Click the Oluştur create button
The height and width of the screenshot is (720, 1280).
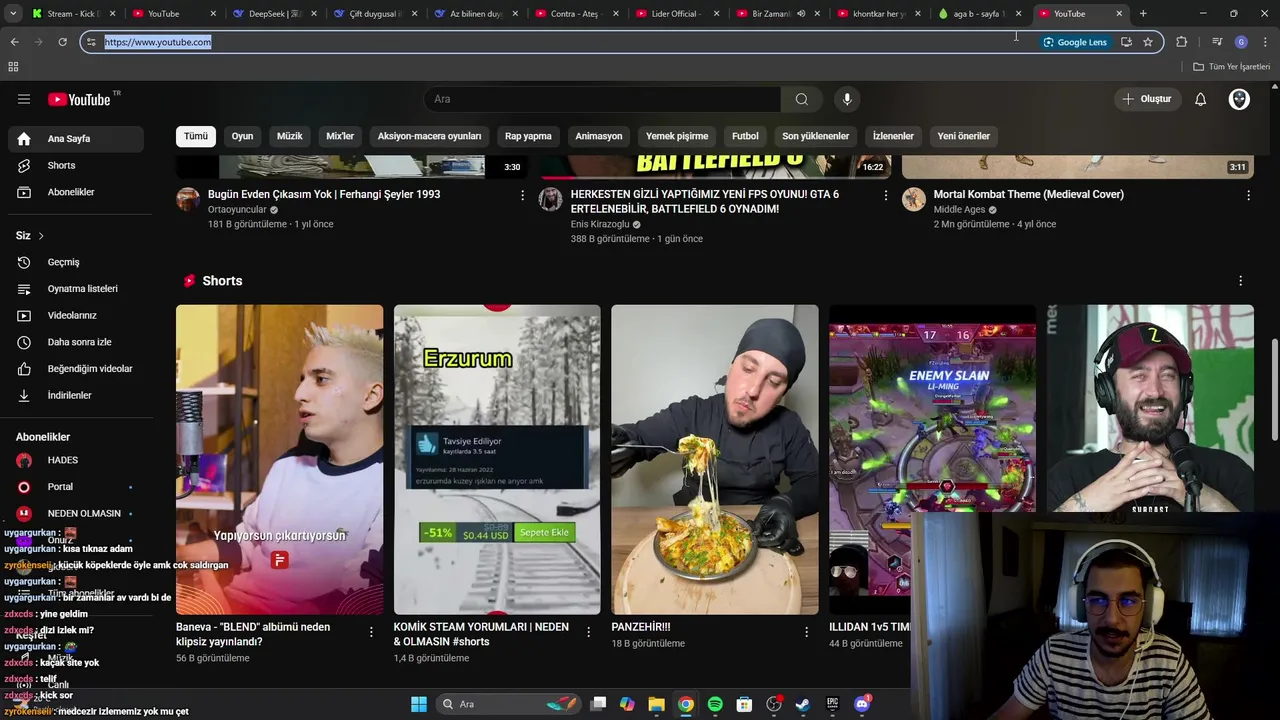[x=1146, y=99]
